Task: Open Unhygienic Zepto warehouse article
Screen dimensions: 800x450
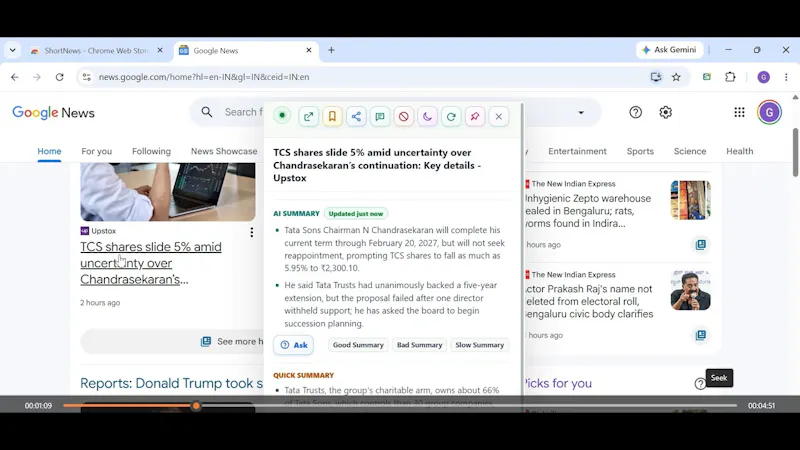Action: coord(588,211)
